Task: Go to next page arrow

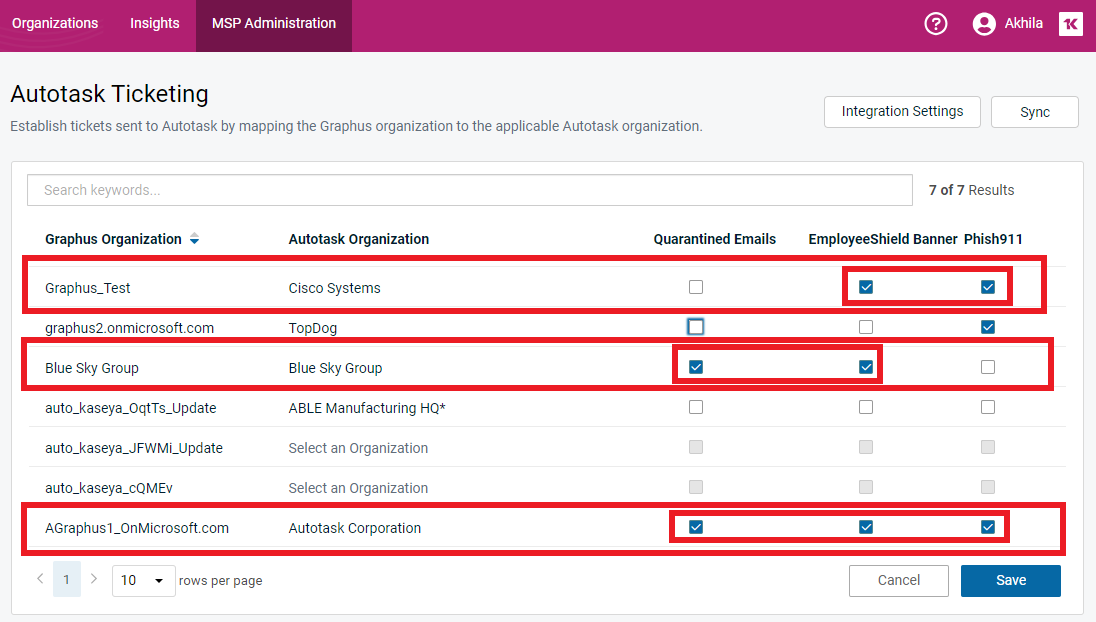Action: tap(94, 579)
